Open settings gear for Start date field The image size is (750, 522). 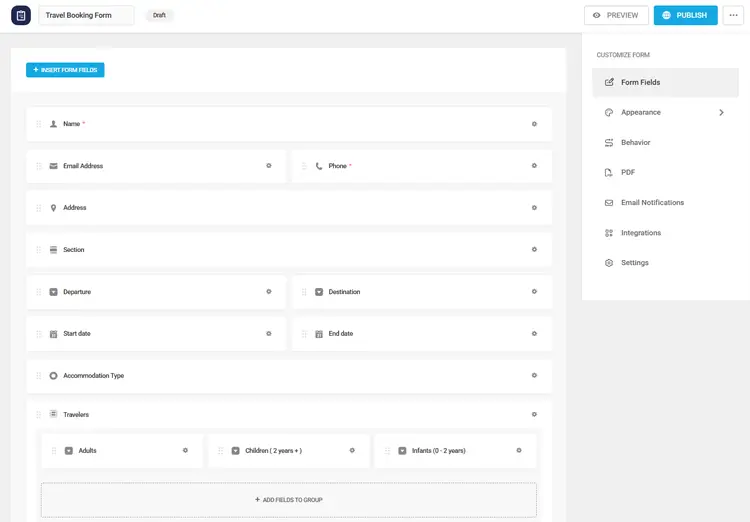(269, 333)
